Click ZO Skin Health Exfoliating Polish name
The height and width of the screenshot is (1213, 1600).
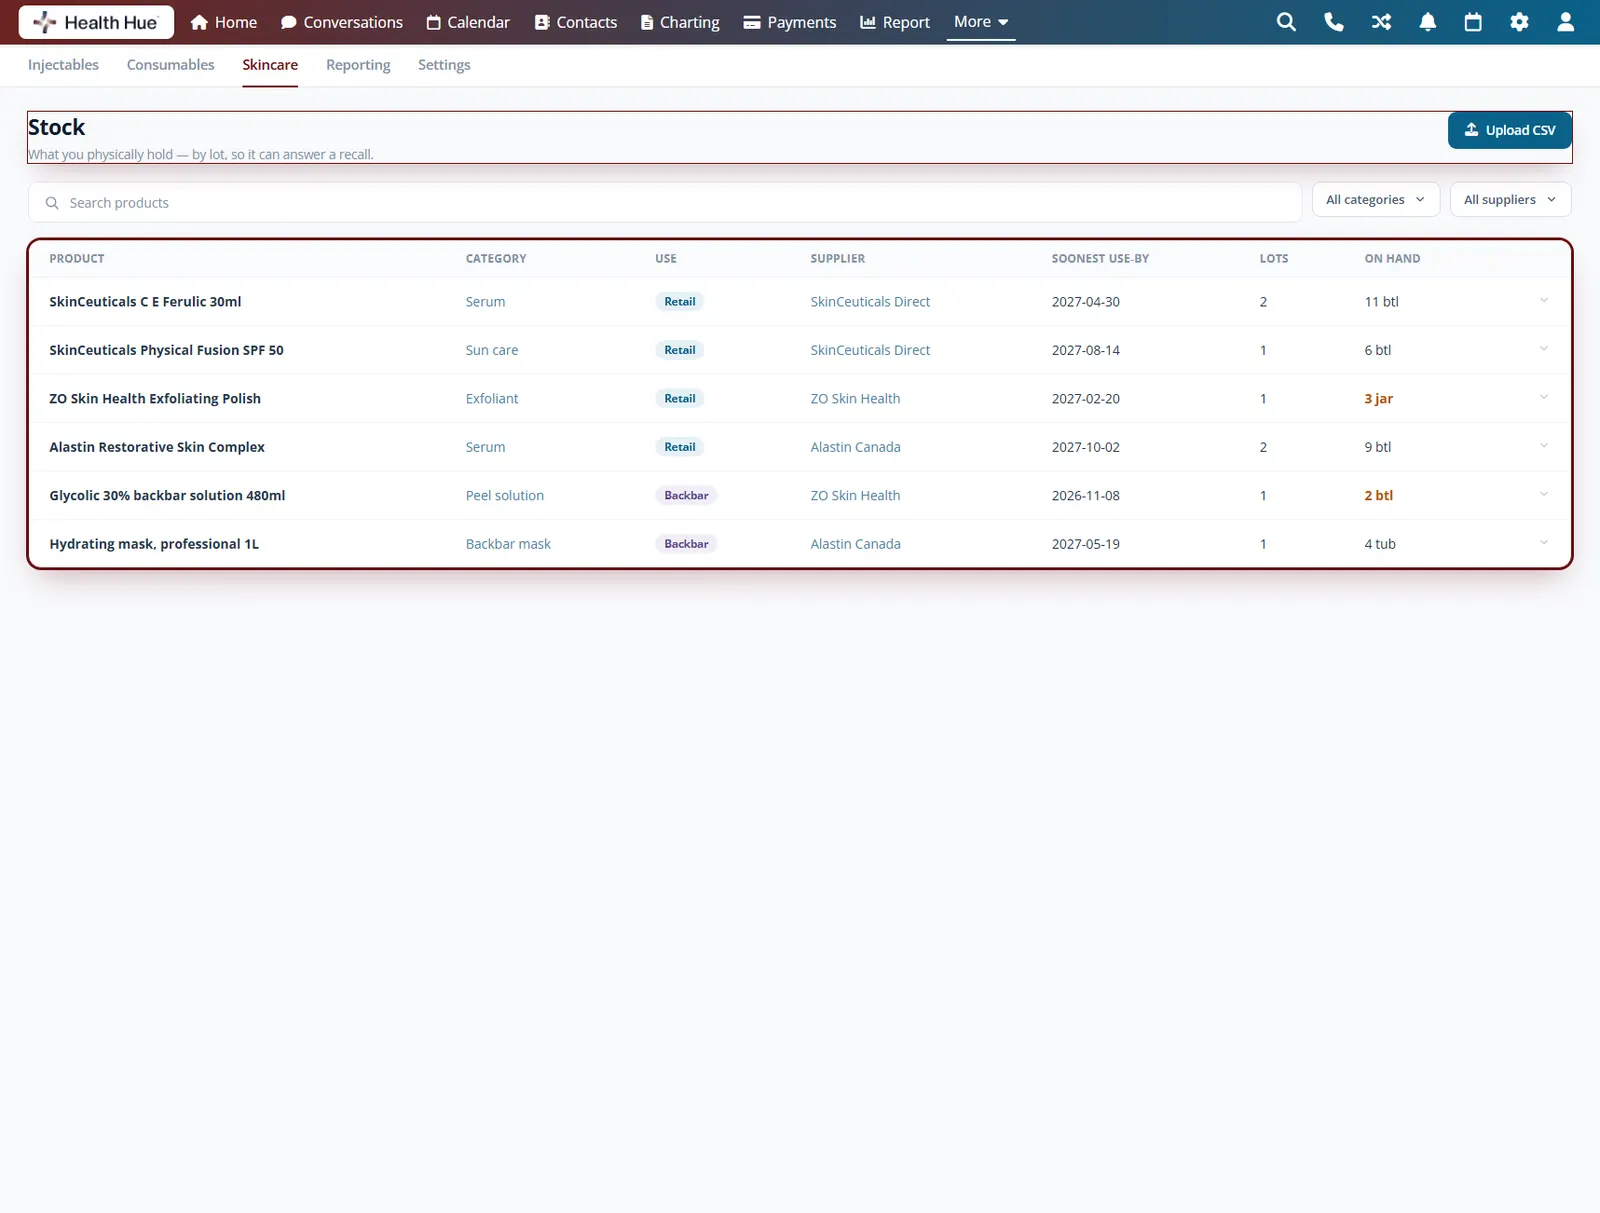155,398
